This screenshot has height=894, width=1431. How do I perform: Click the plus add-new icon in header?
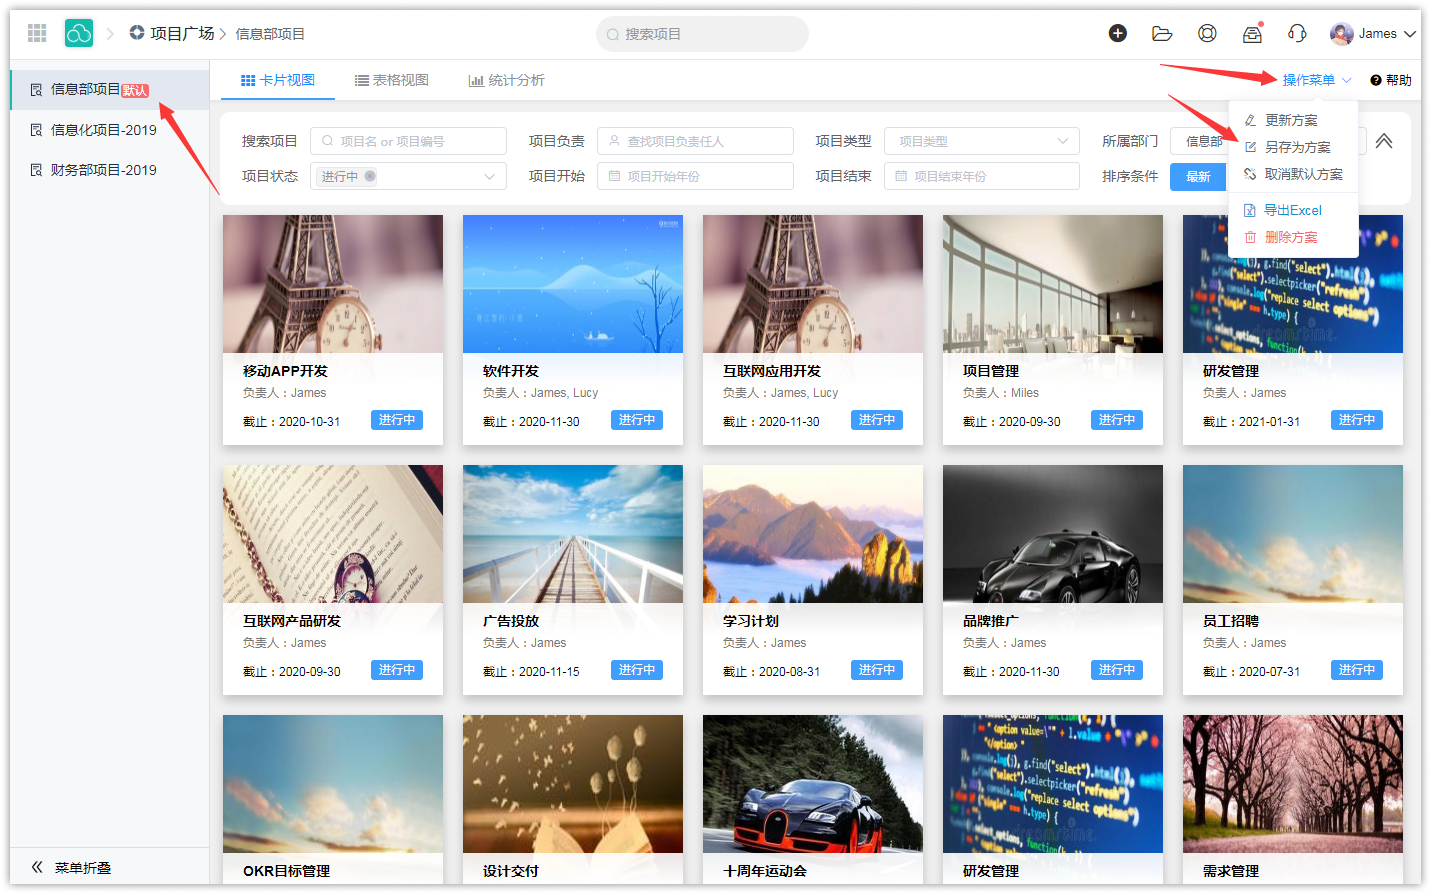pos(1118,33)
